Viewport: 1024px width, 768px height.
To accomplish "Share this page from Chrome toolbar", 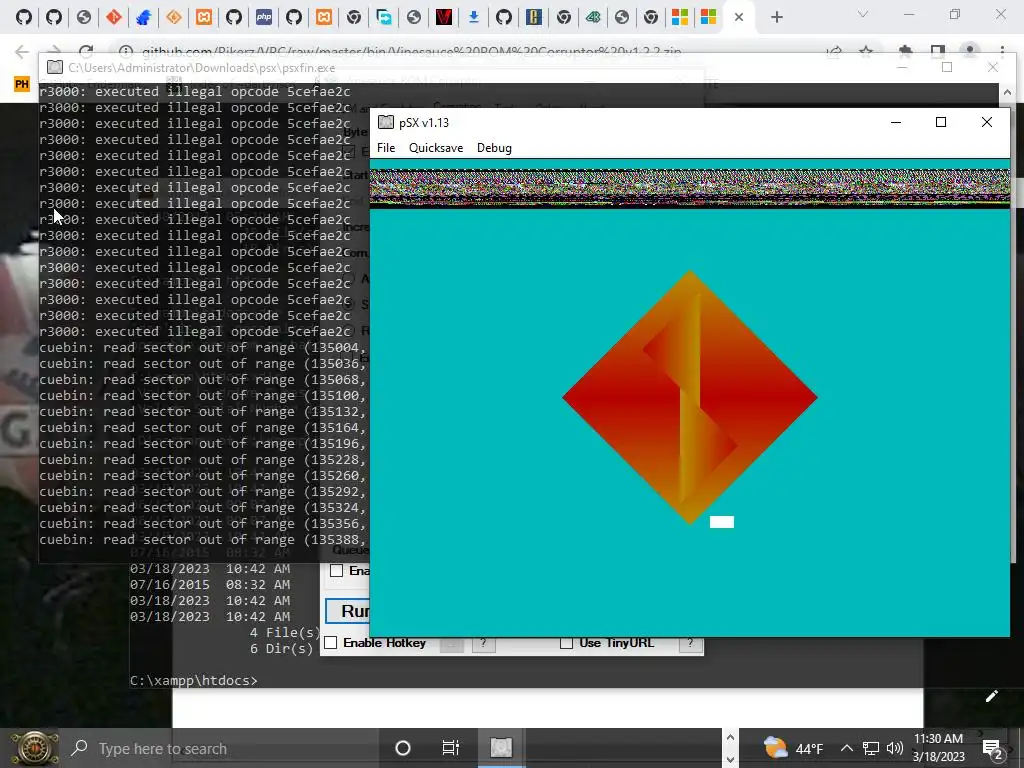I will click(834, 52).
